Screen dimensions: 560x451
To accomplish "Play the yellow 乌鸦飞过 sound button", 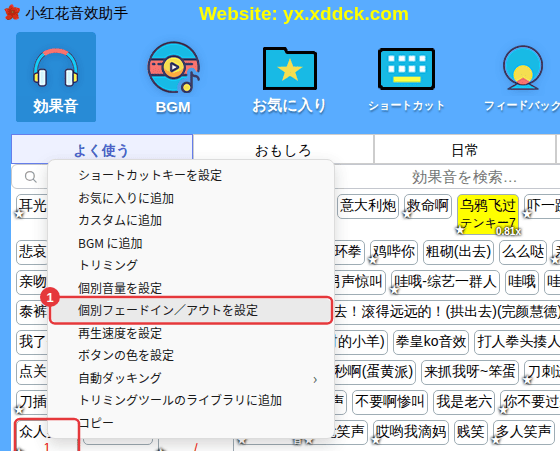I will tap(488, 214).
